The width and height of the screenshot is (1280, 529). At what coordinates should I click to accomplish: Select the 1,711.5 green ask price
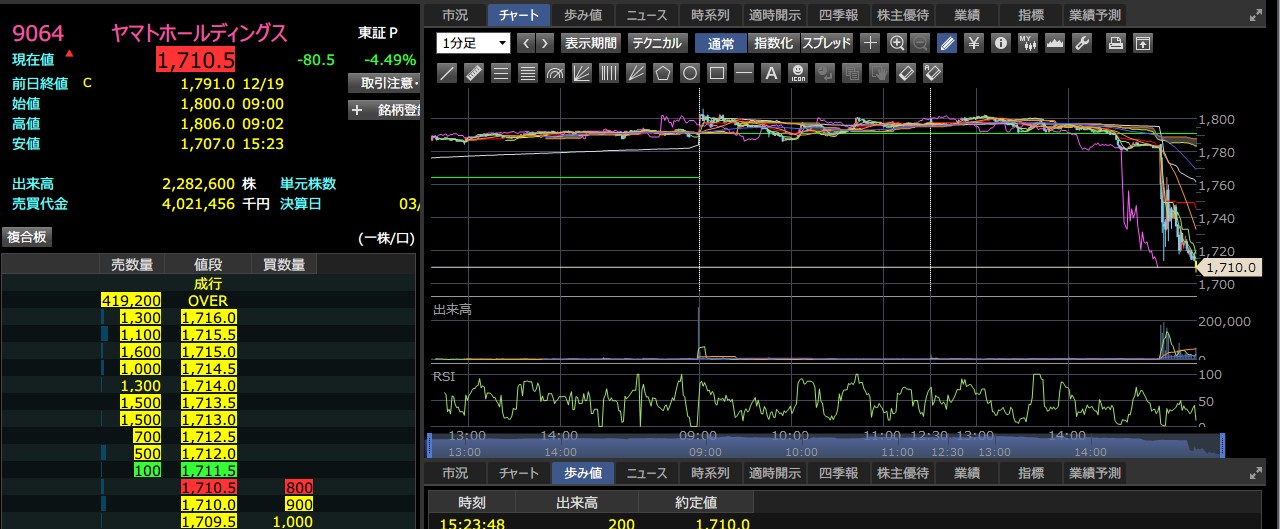tap(209, 469)
